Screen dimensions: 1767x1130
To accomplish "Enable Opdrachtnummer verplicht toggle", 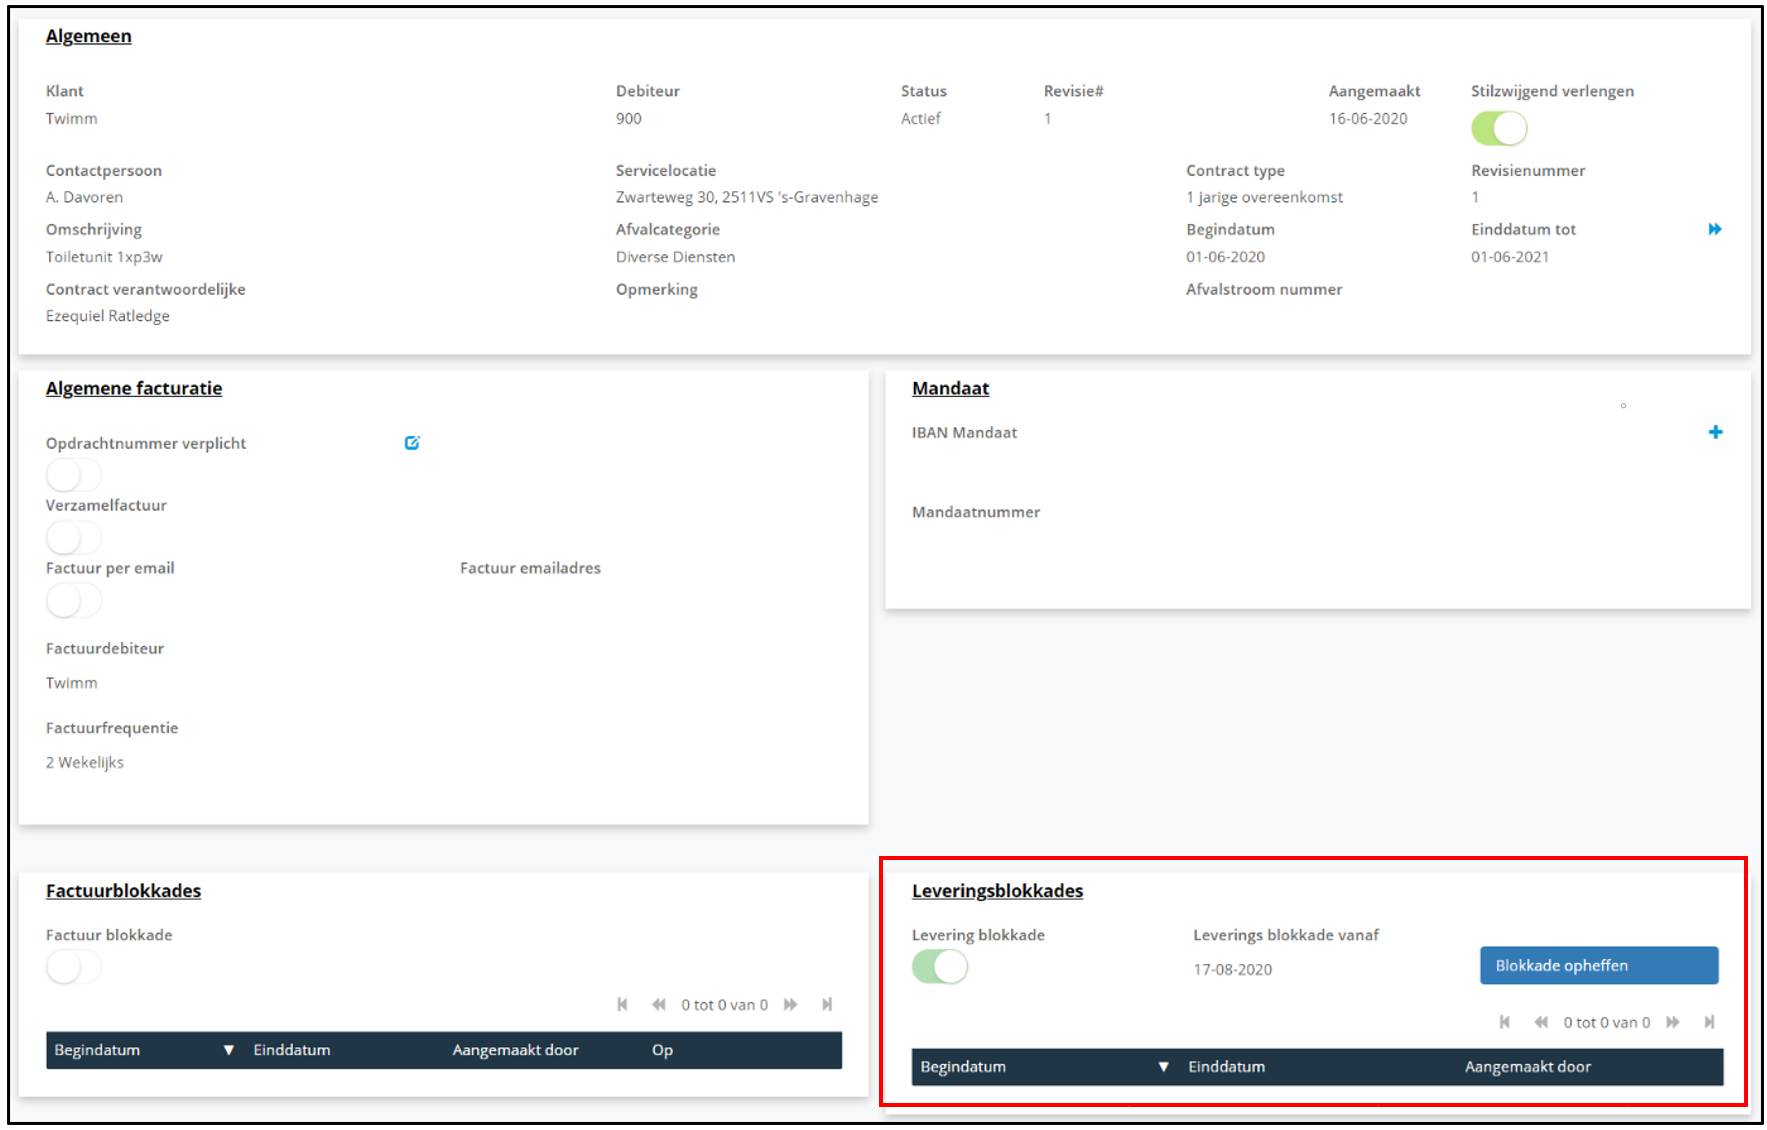I will [73, 475].
